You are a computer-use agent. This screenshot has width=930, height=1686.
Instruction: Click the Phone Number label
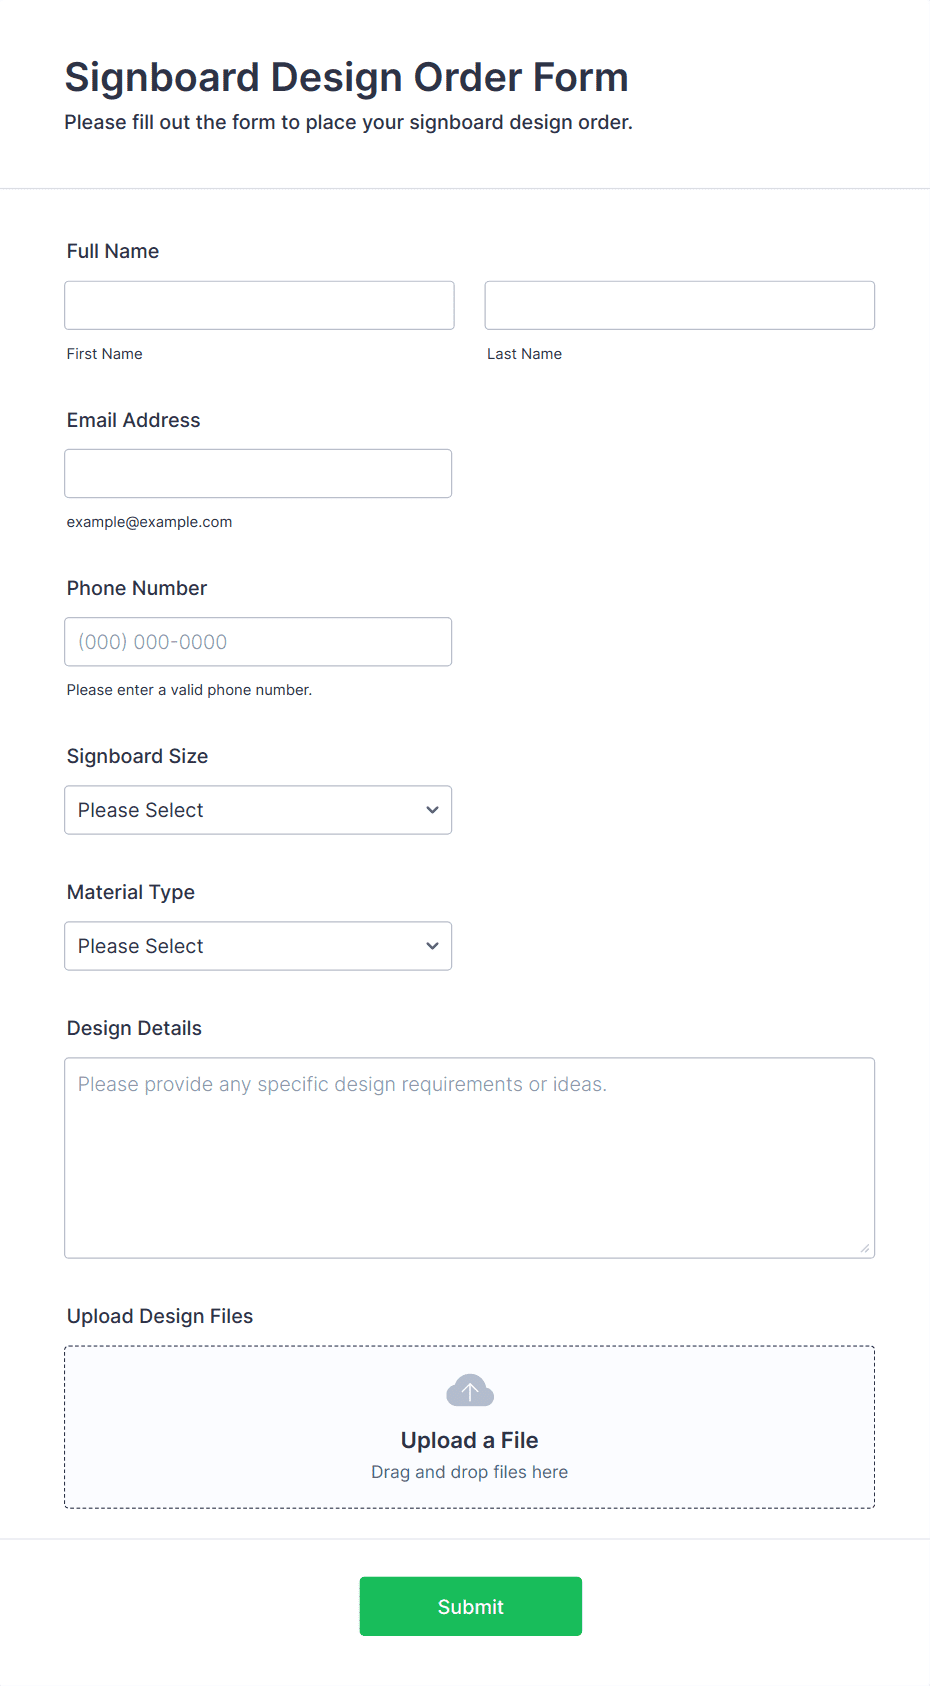(x=137, y=588)
